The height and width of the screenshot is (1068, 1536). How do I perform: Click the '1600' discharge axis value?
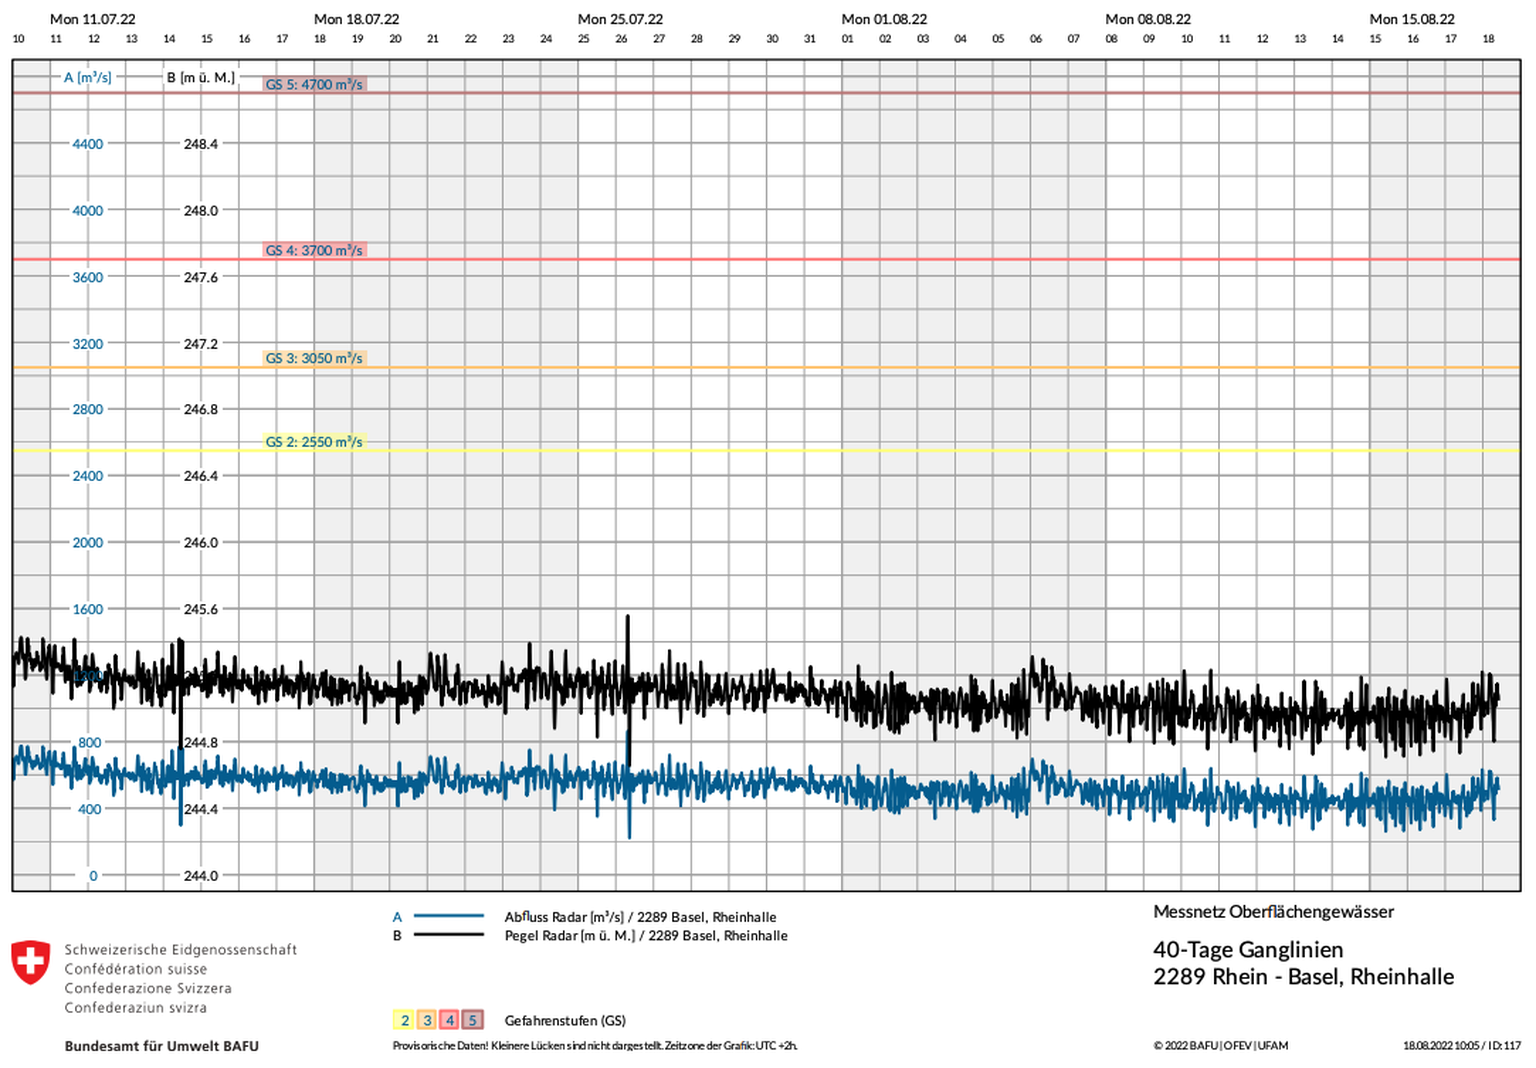88,609
